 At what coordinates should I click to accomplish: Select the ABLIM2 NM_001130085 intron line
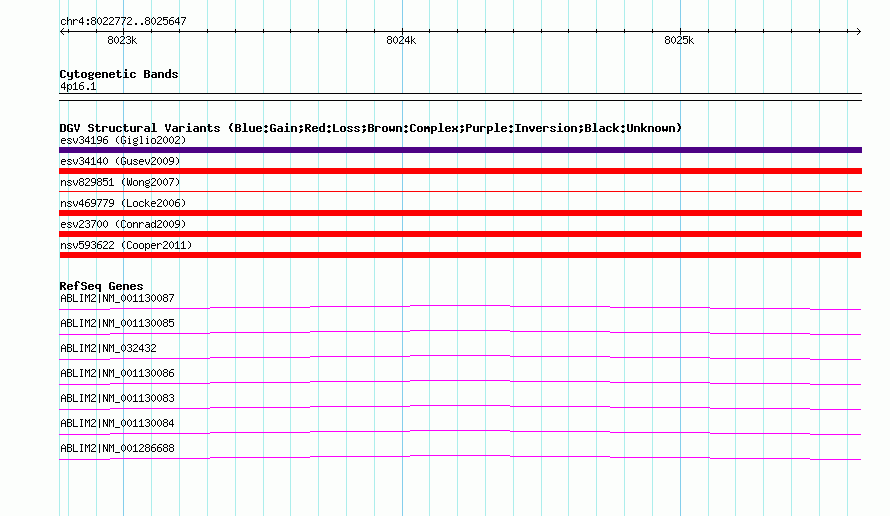460,333
